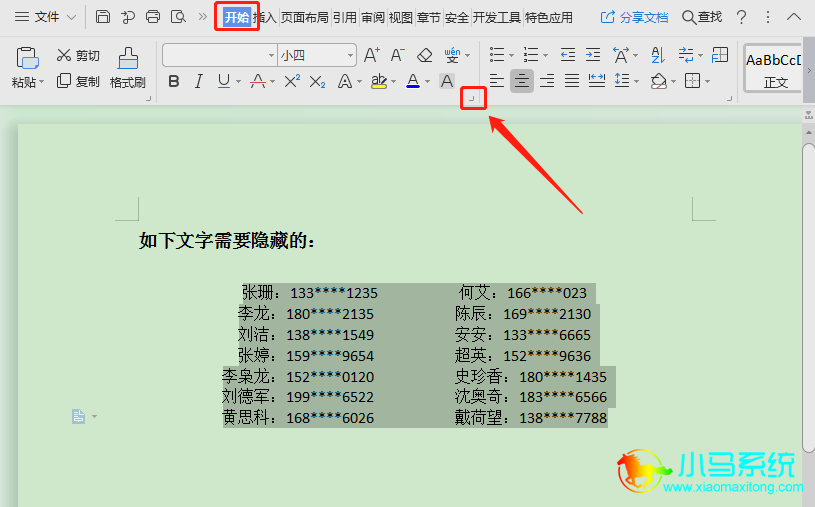
Task: Click the 粘贴 paste icon
Action: (x=27, y=58)
